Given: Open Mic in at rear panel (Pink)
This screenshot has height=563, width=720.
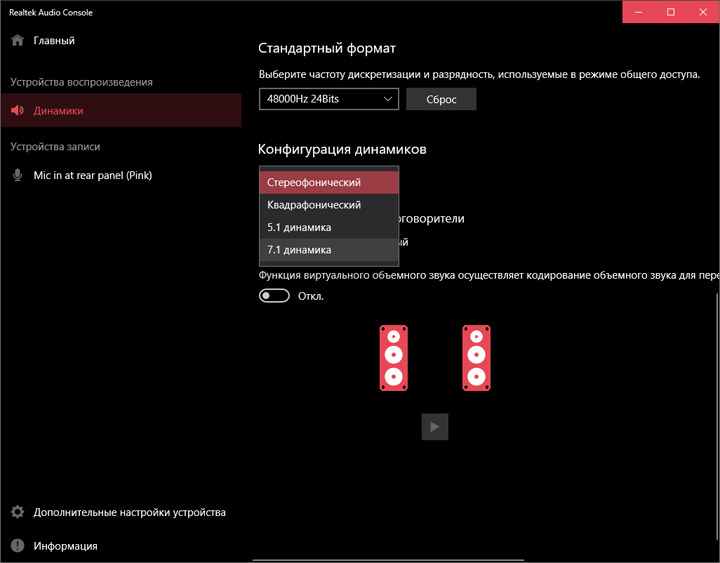Looking at the screenshot, I should tap(121, 175).
